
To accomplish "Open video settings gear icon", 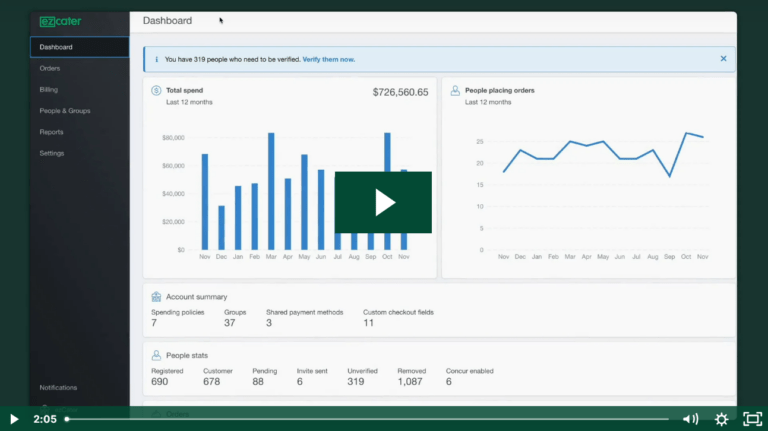I will (721, 419).
